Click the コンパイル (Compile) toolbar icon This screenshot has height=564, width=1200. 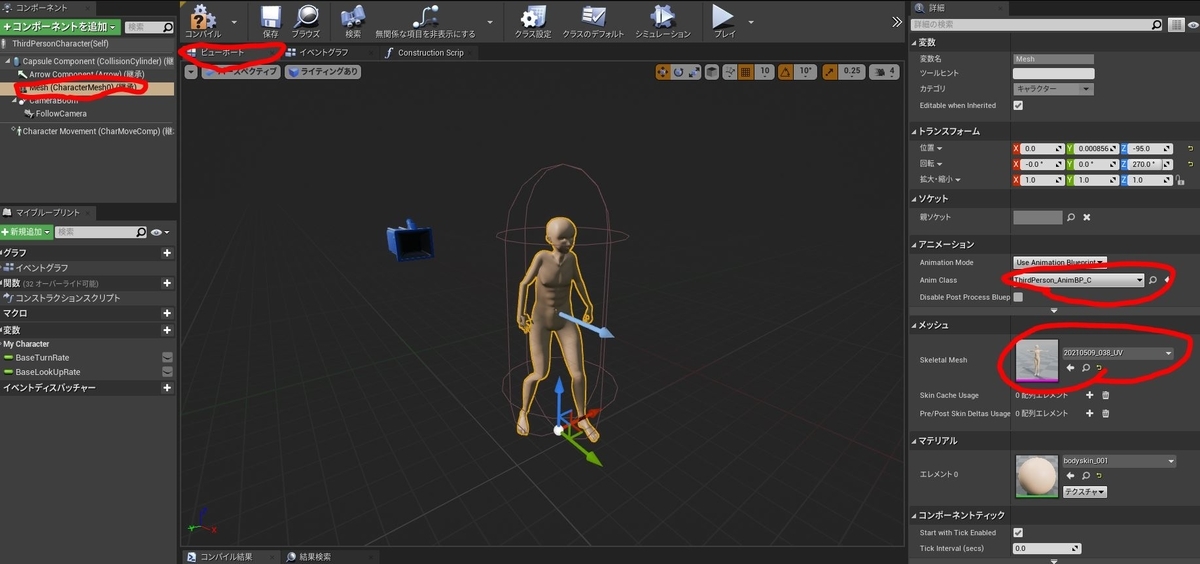click(203, 20)
